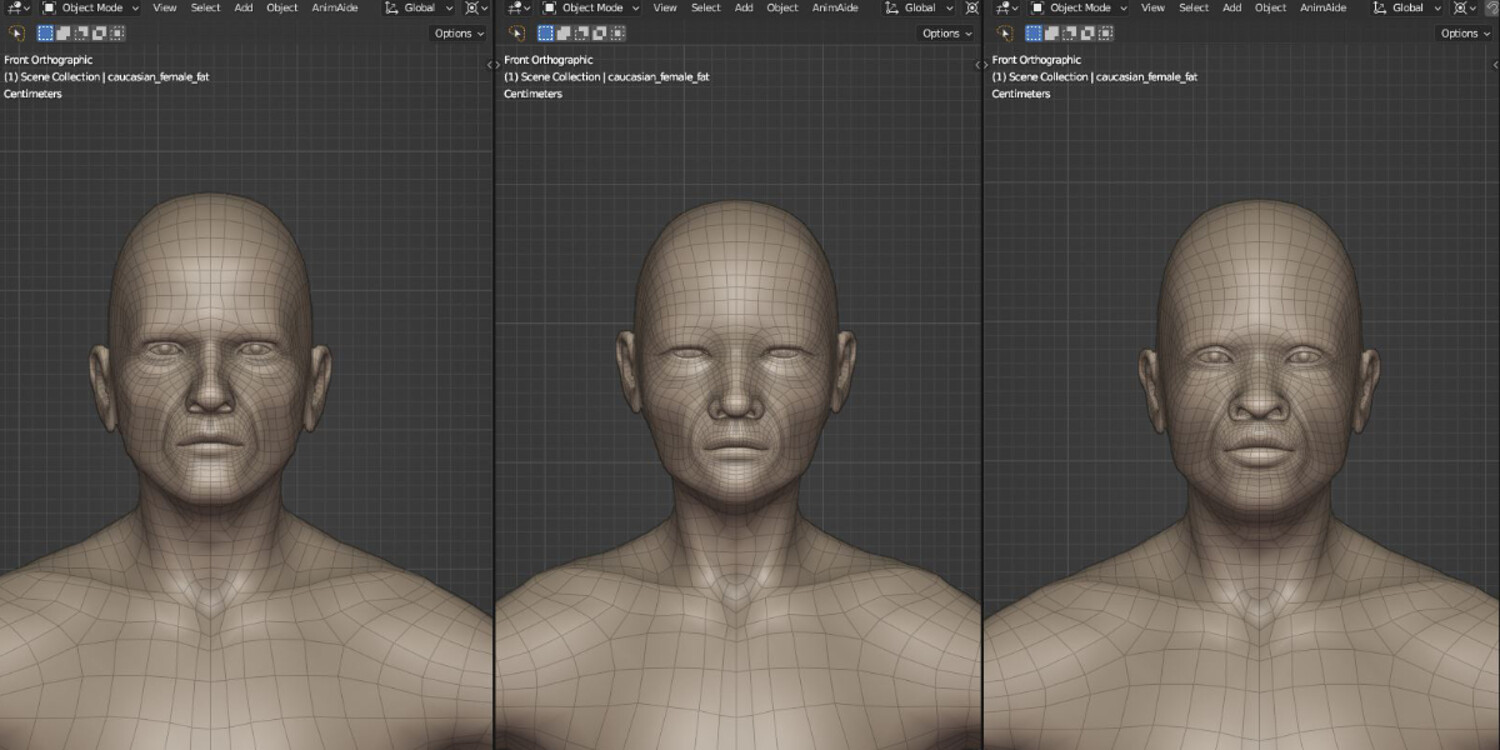Click Select Lasso tool icon in right viewport
Viewport: 1500px width, 750px height.
click(x=1005, y=33)
